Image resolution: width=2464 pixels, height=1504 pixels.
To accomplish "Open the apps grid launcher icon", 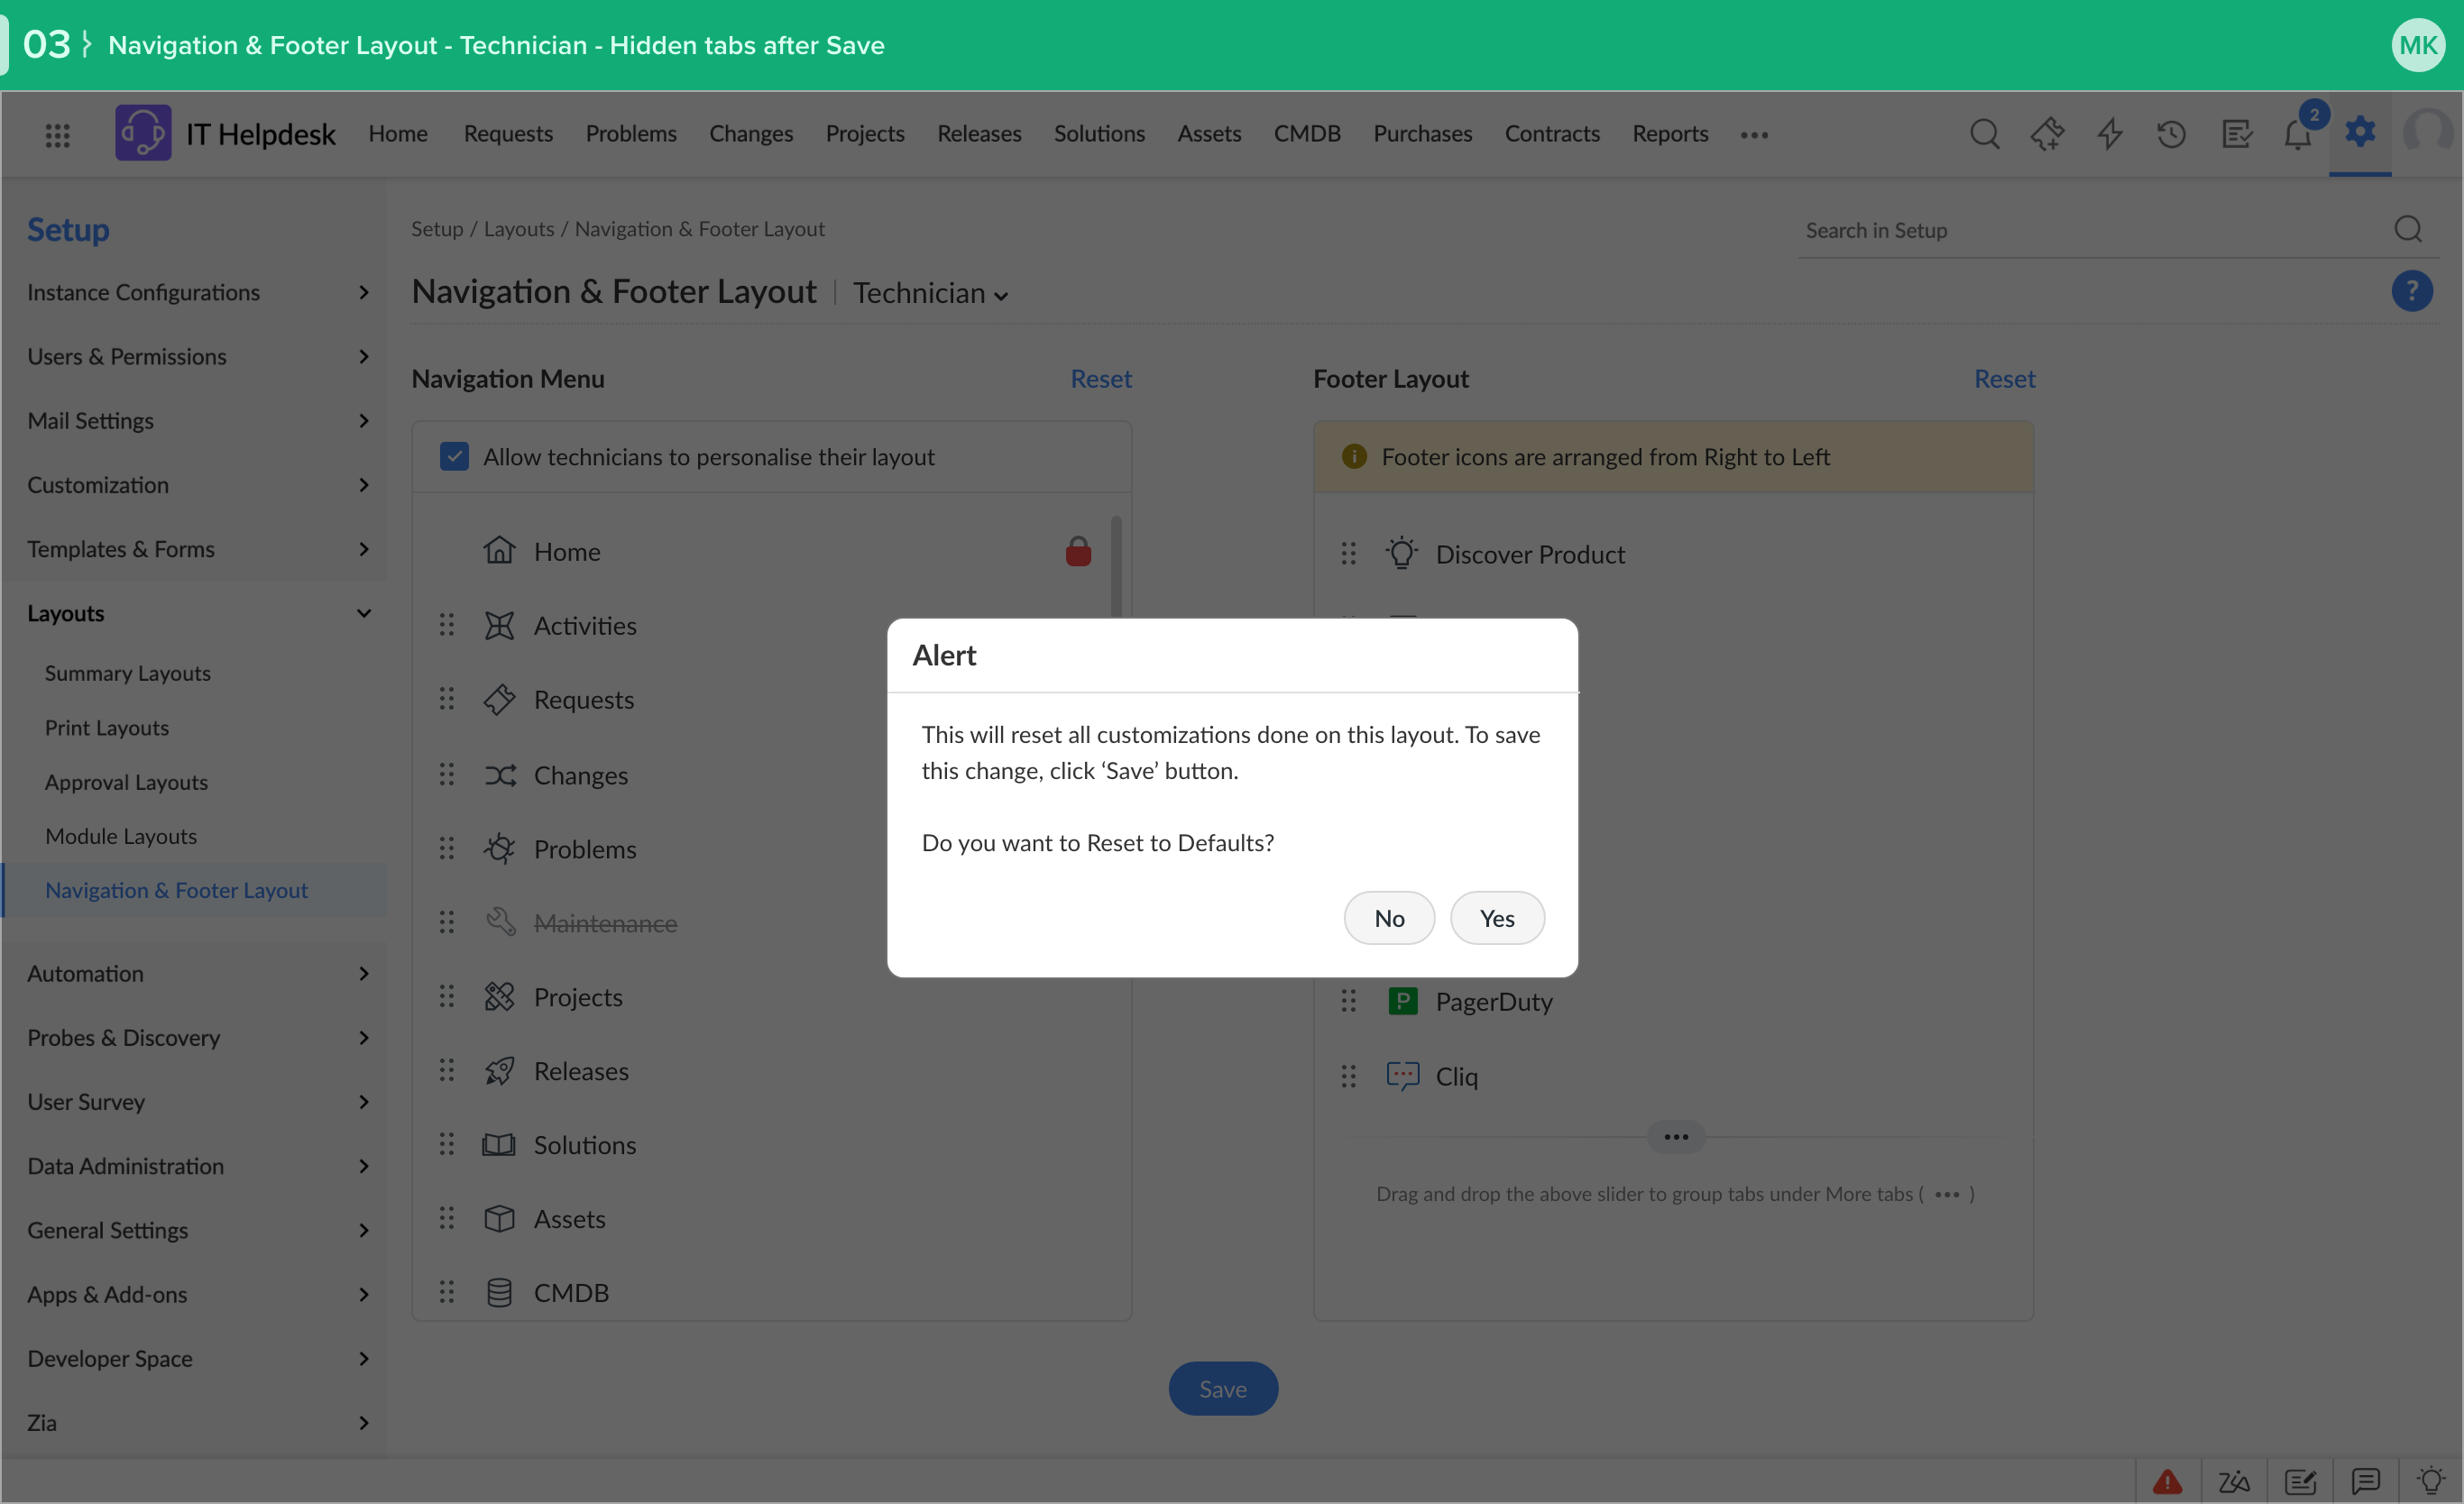I will tap(57, 135).
